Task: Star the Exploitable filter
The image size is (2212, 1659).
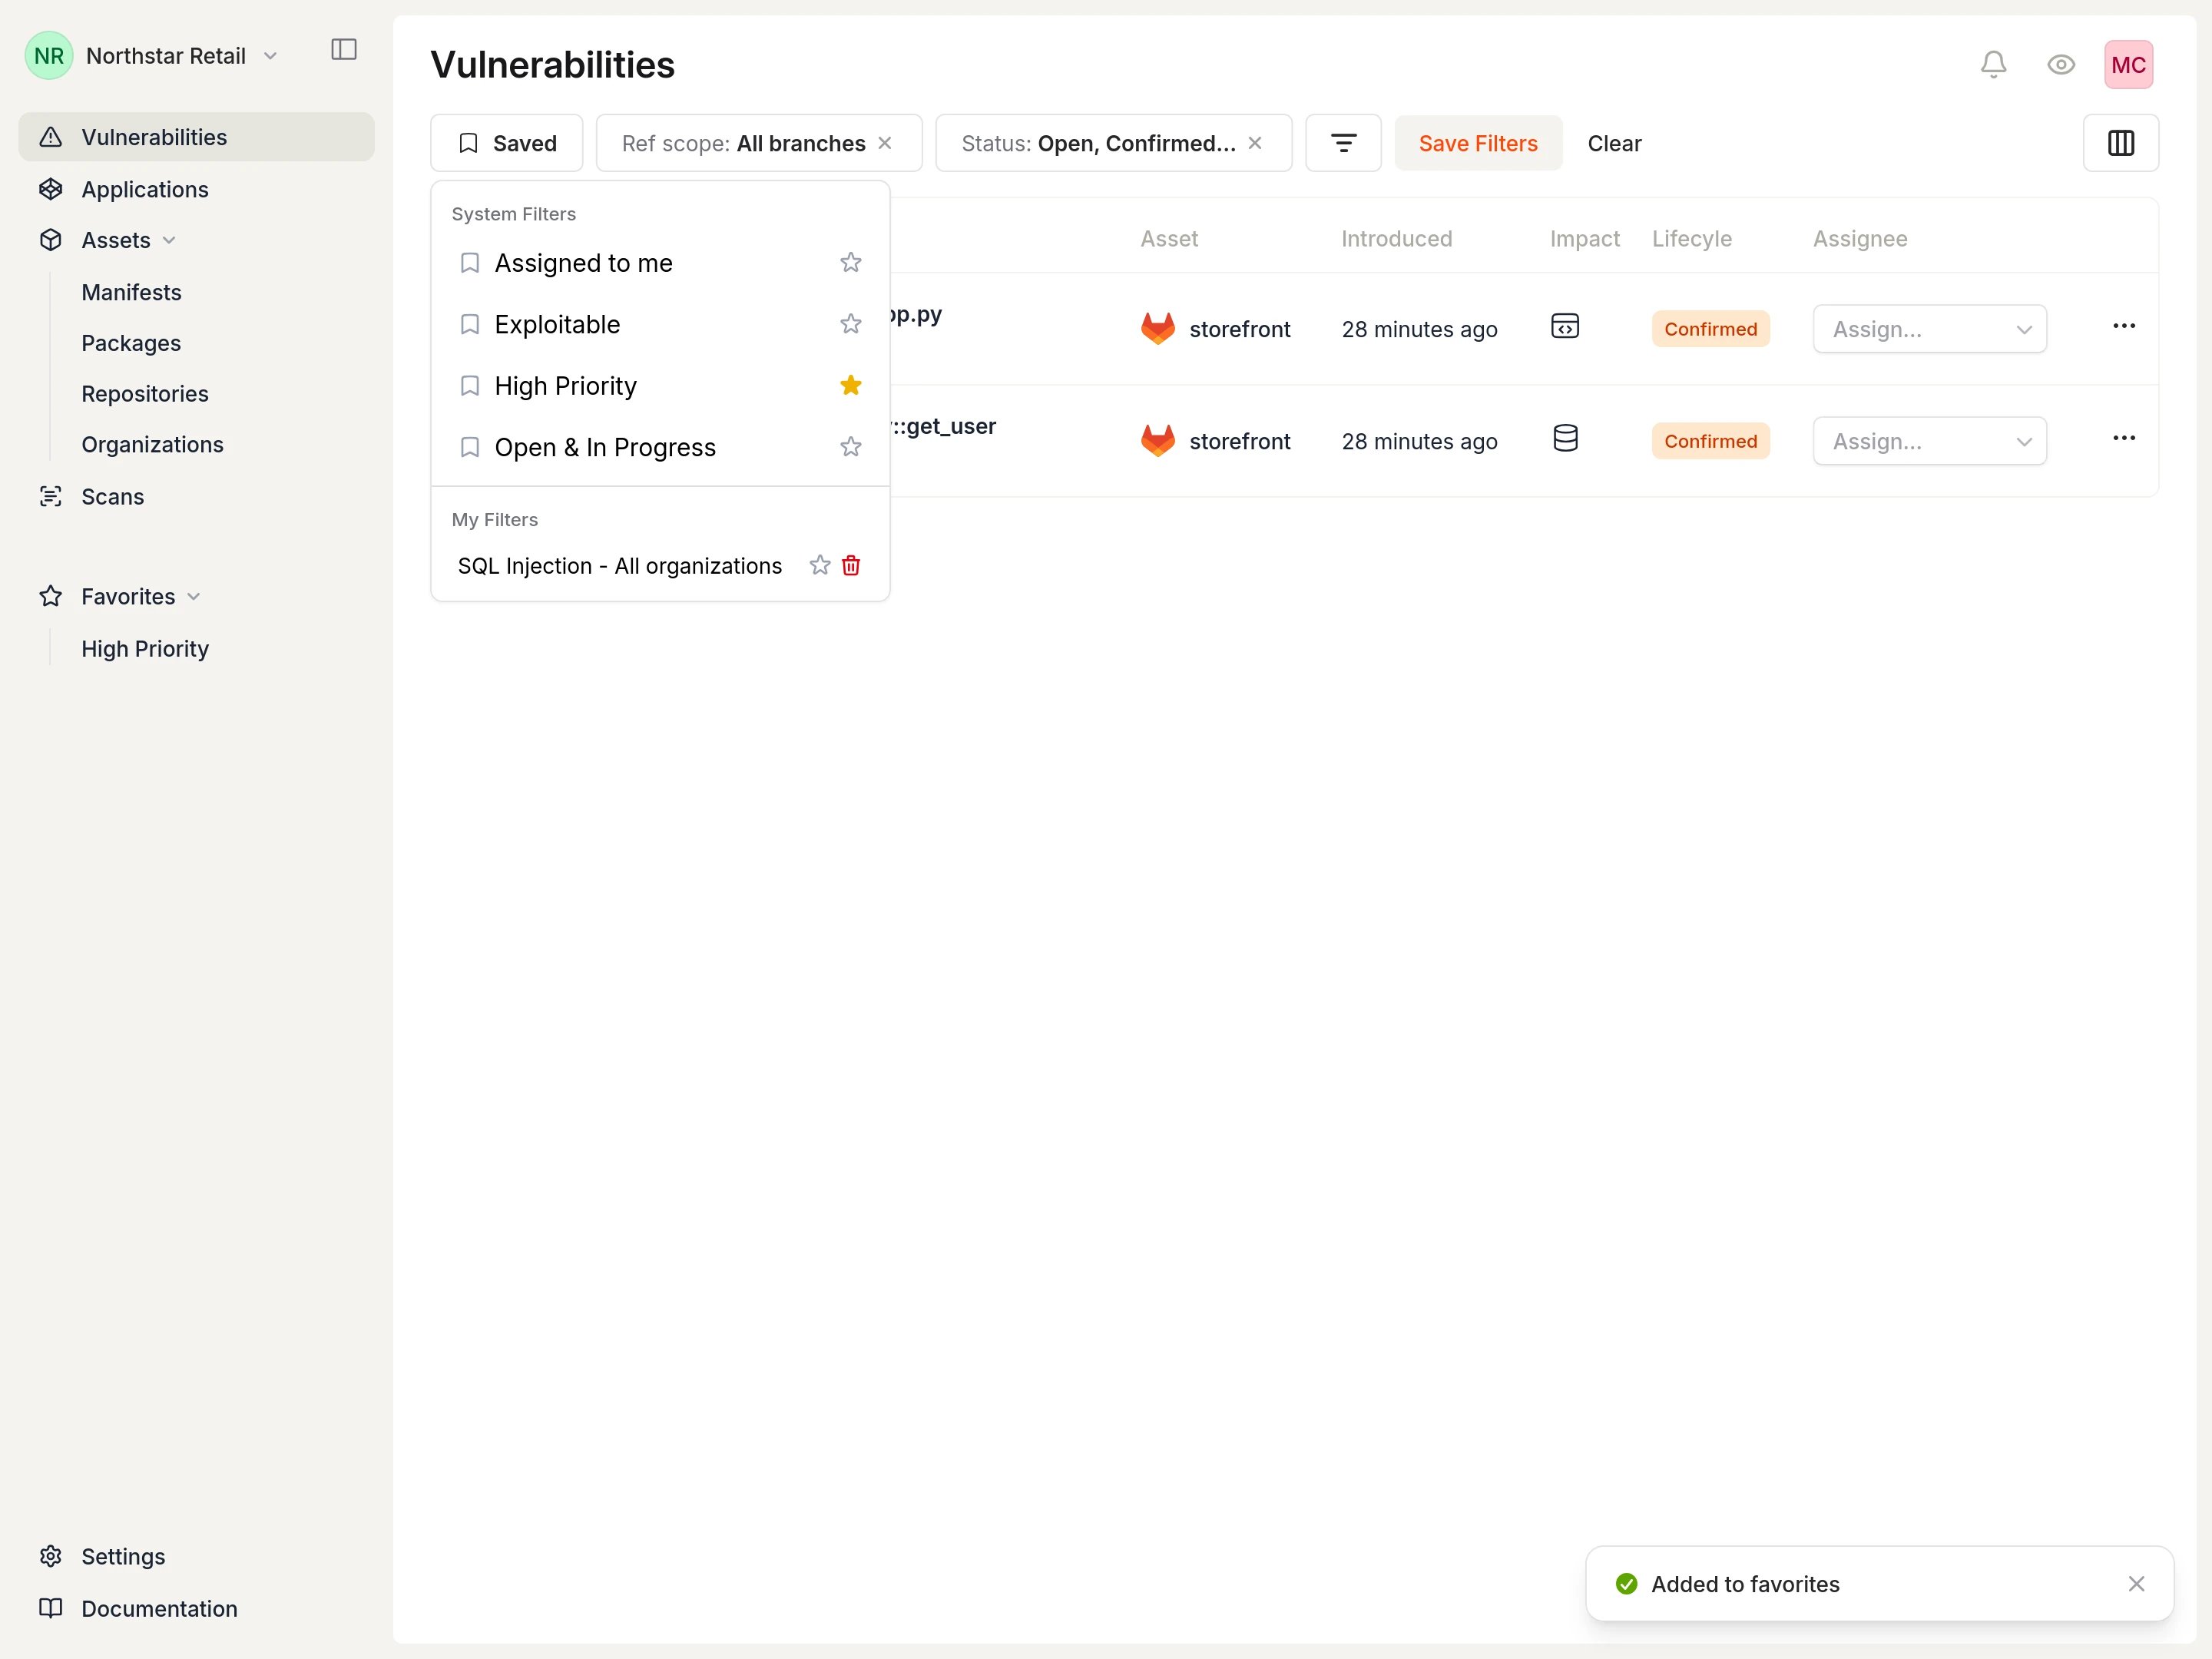Action: (850, 324)
